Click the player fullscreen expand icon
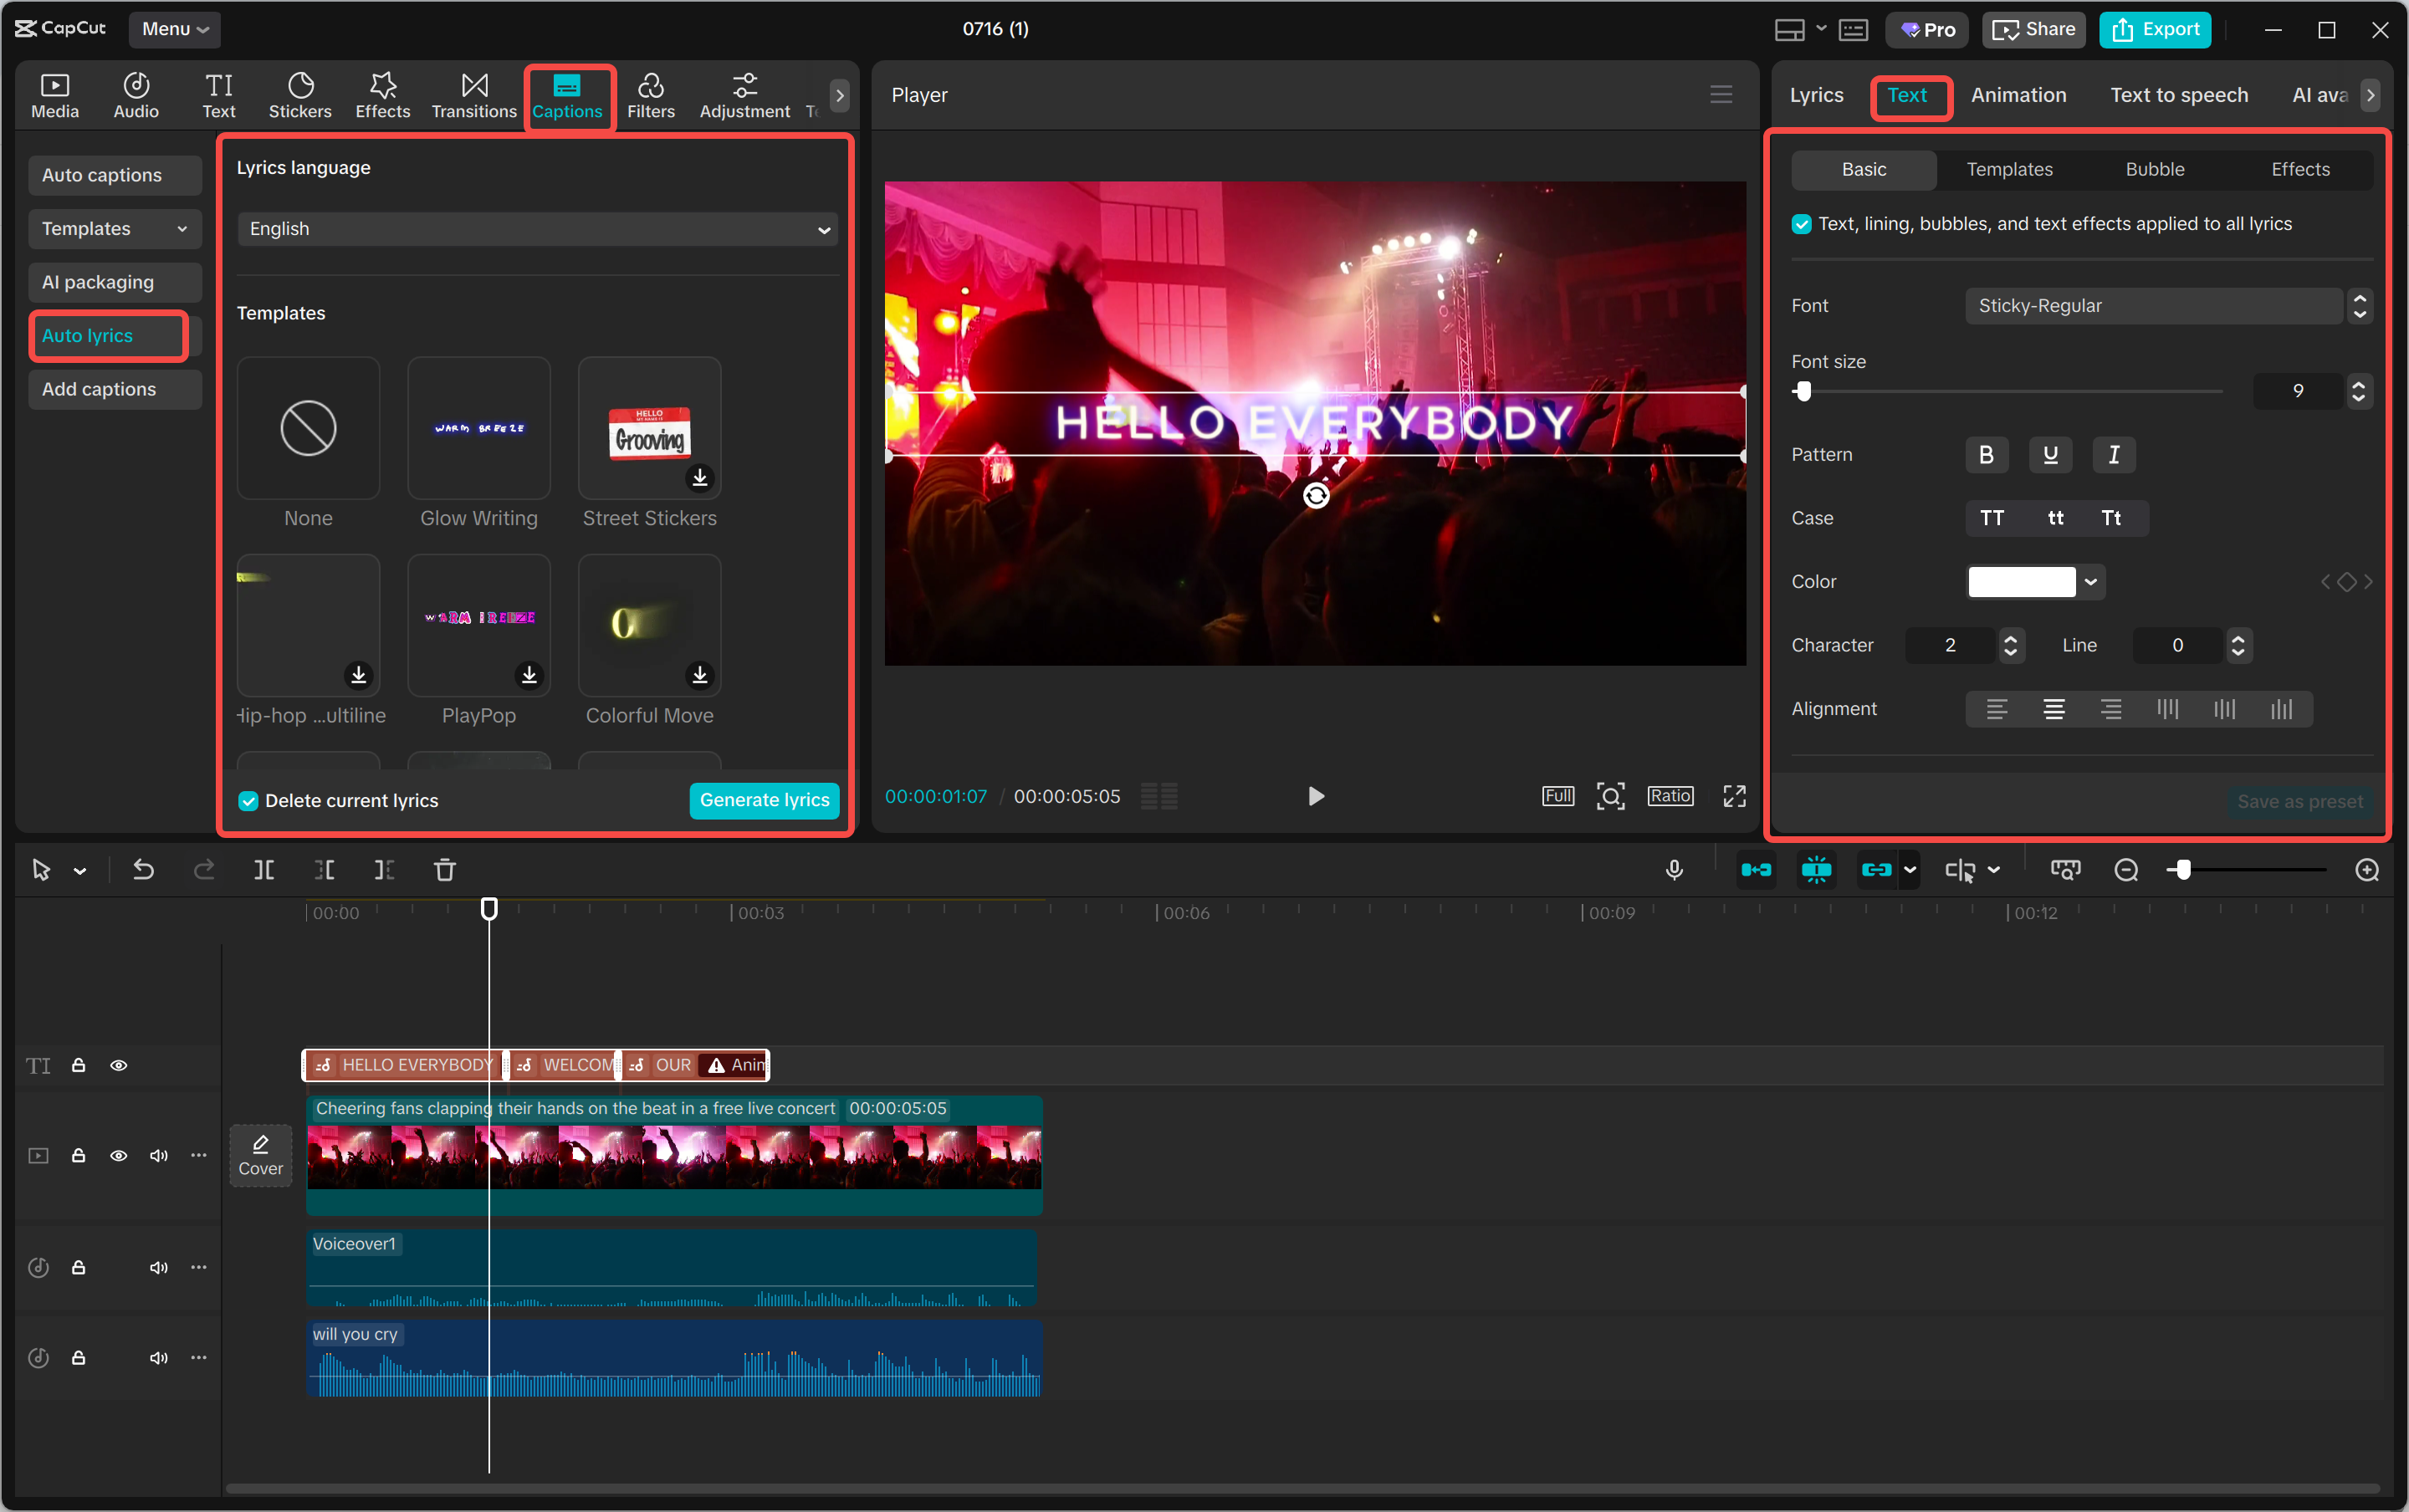The width and height of the screenshot is (2409, 1512). click(x=1734, y=796)
